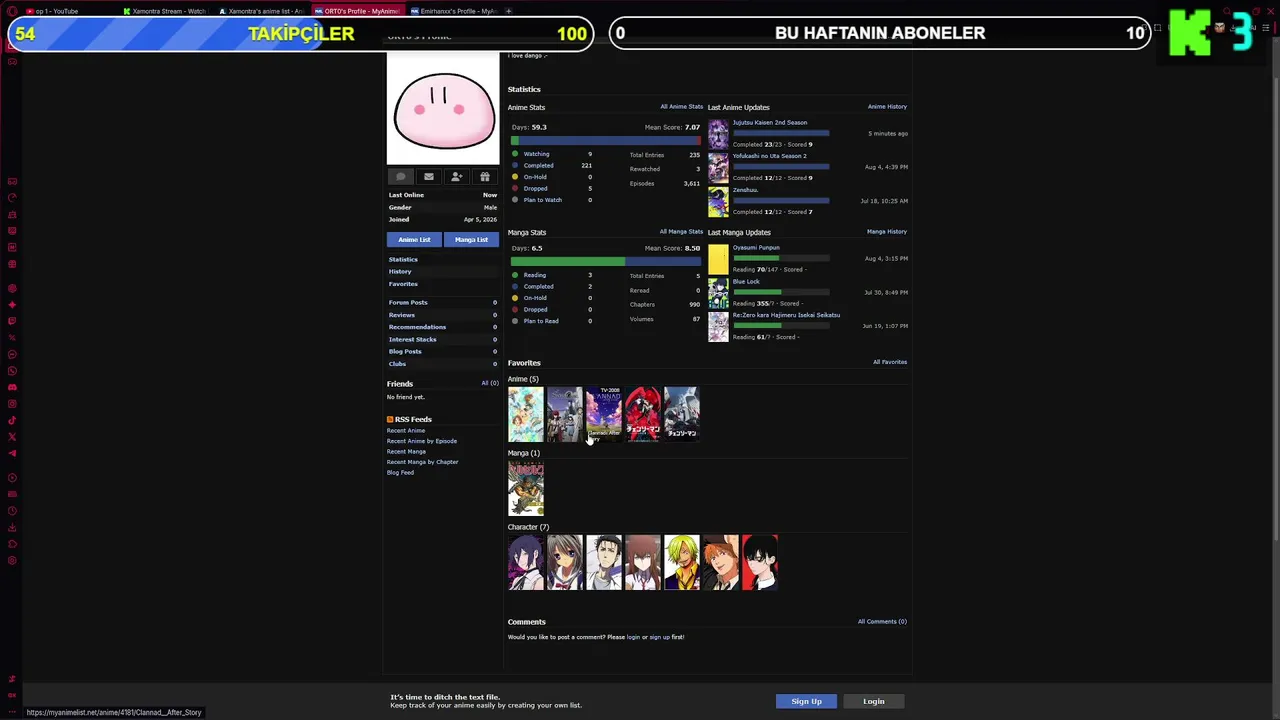Open the Oyasumi Punpun manga link
This screenshot has height=720, width=1280.
(x=756, y=248)
